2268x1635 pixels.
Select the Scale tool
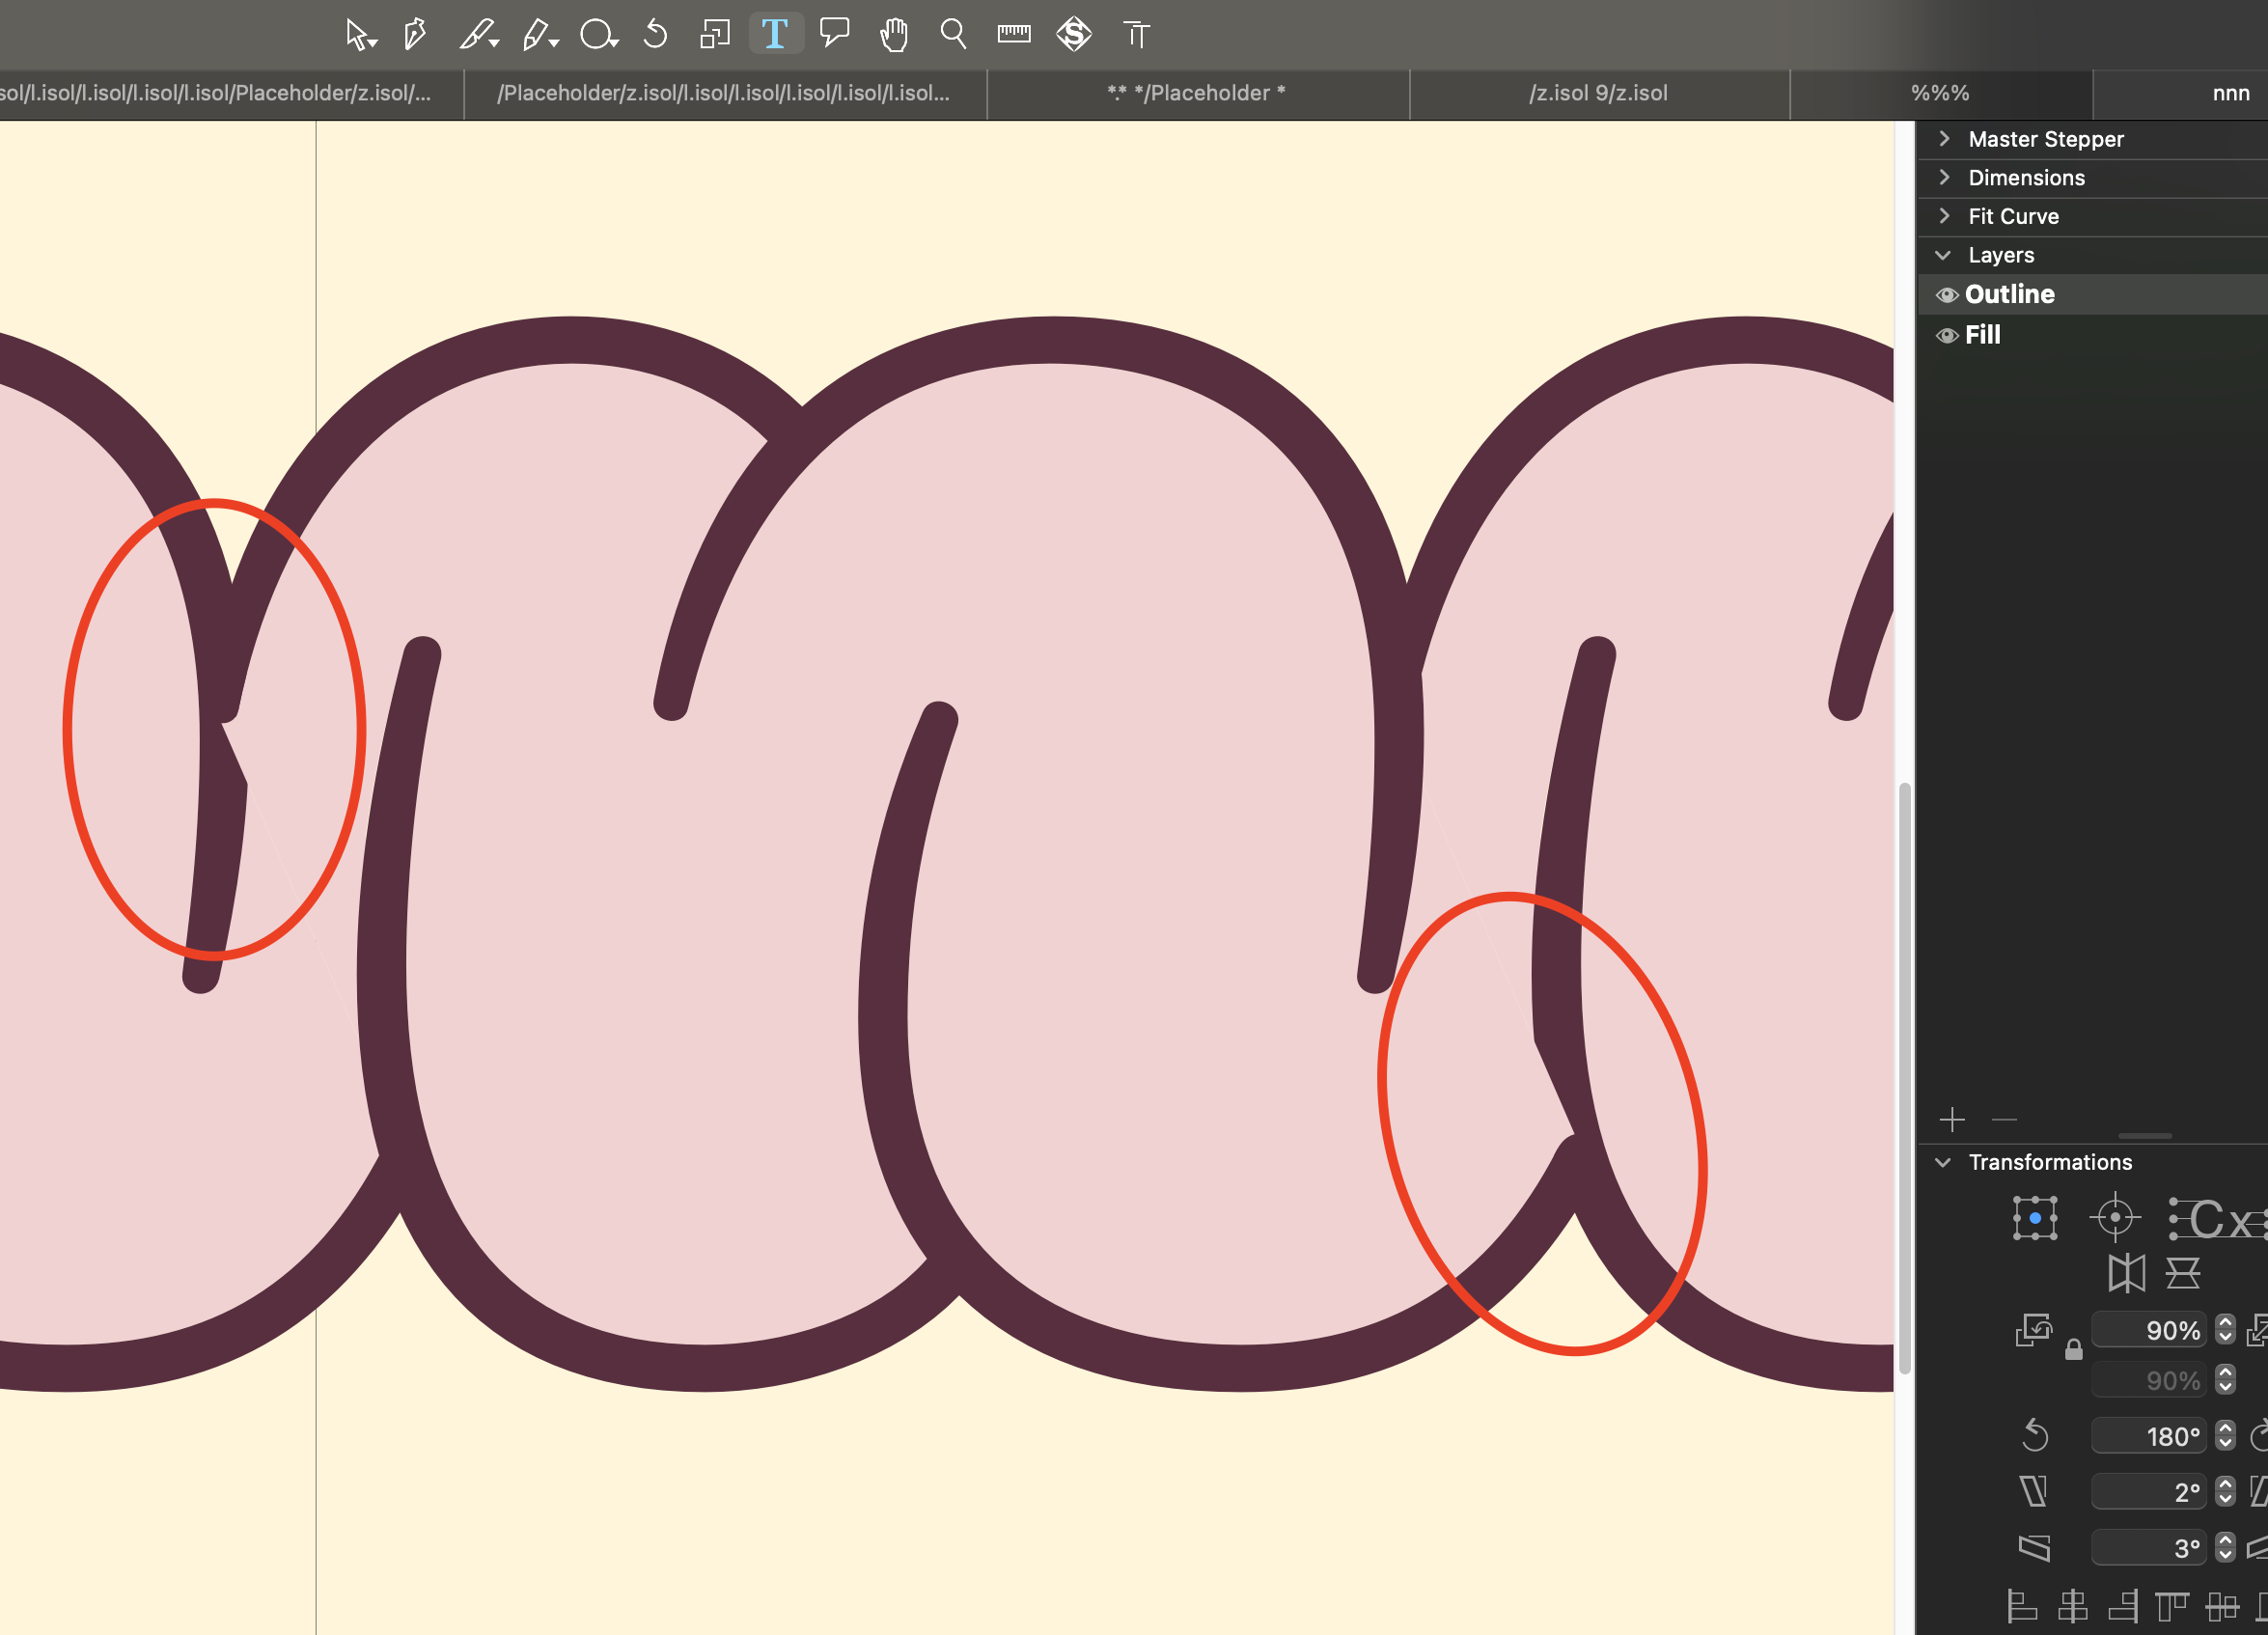715,35
